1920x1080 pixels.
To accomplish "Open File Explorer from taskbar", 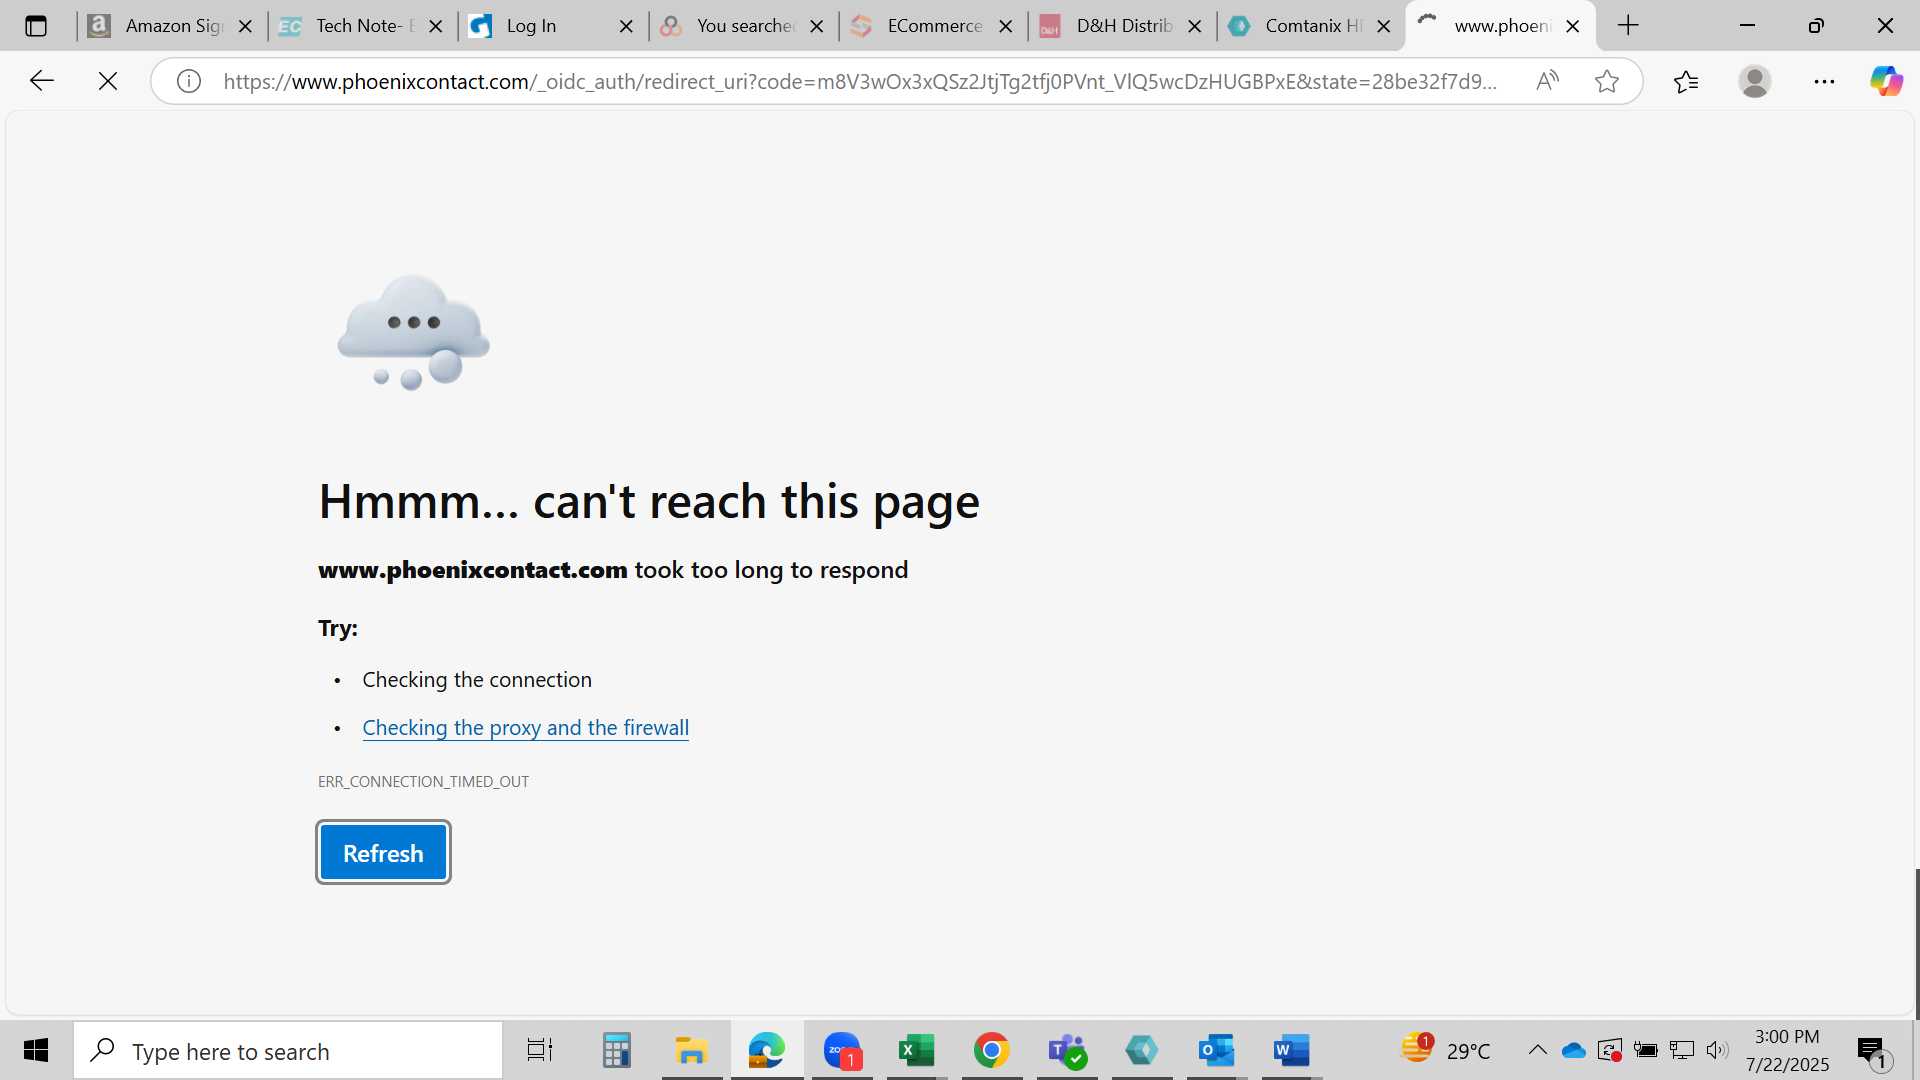I will click(691, 1050).
